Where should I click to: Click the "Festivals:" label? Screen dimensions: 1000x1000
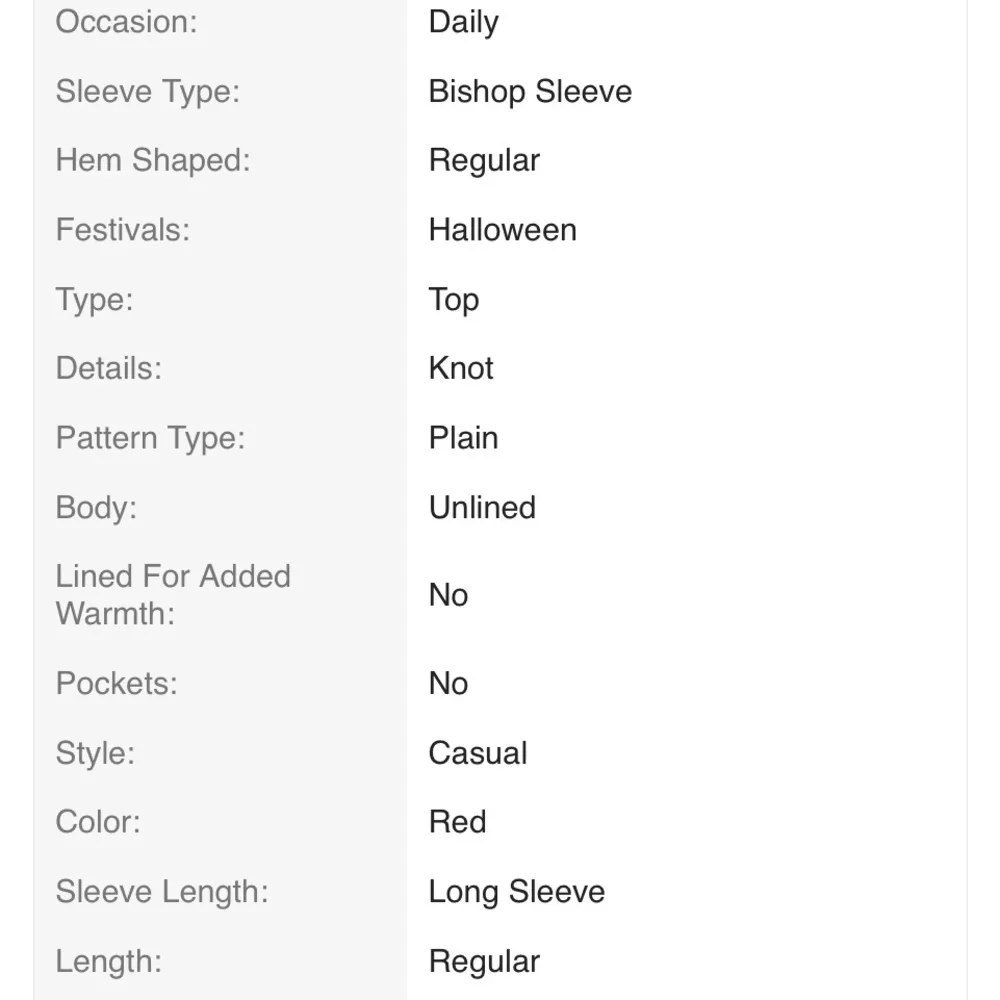tap(122, 230)
